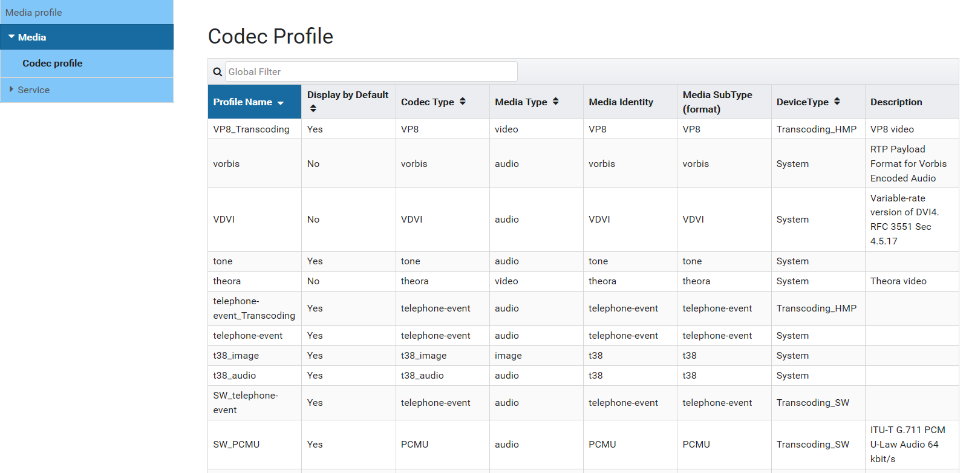
Task: Click the Media SubType (format) column header
Action: coord(717,102)
